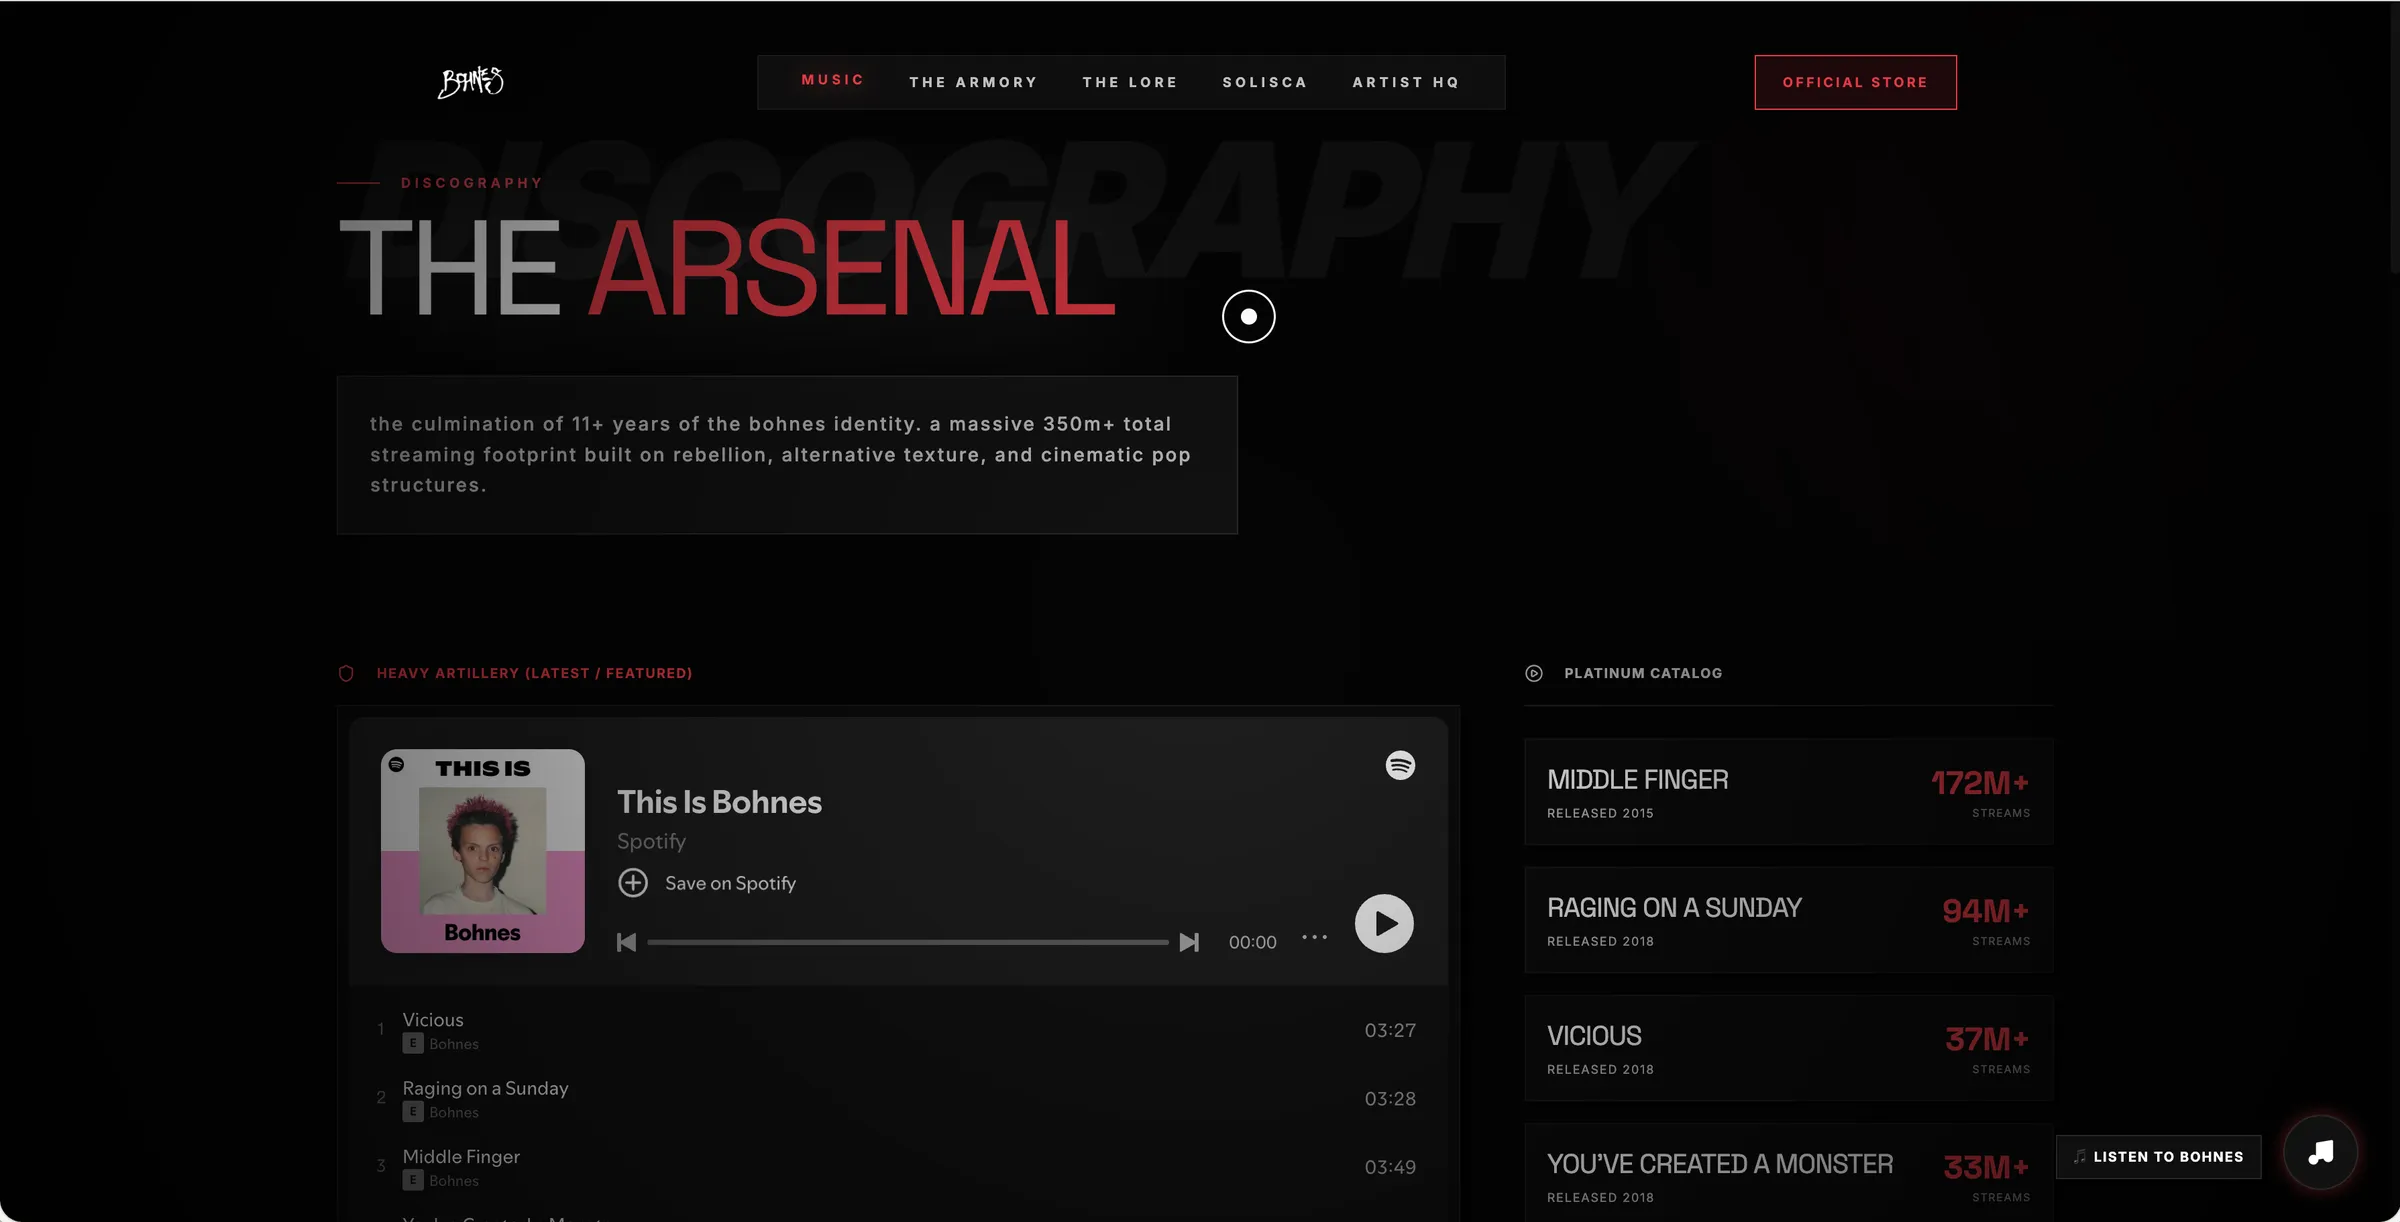Open the Raging on a Sunday catalog card
2400x1222 pixels.
point(1788,920)
